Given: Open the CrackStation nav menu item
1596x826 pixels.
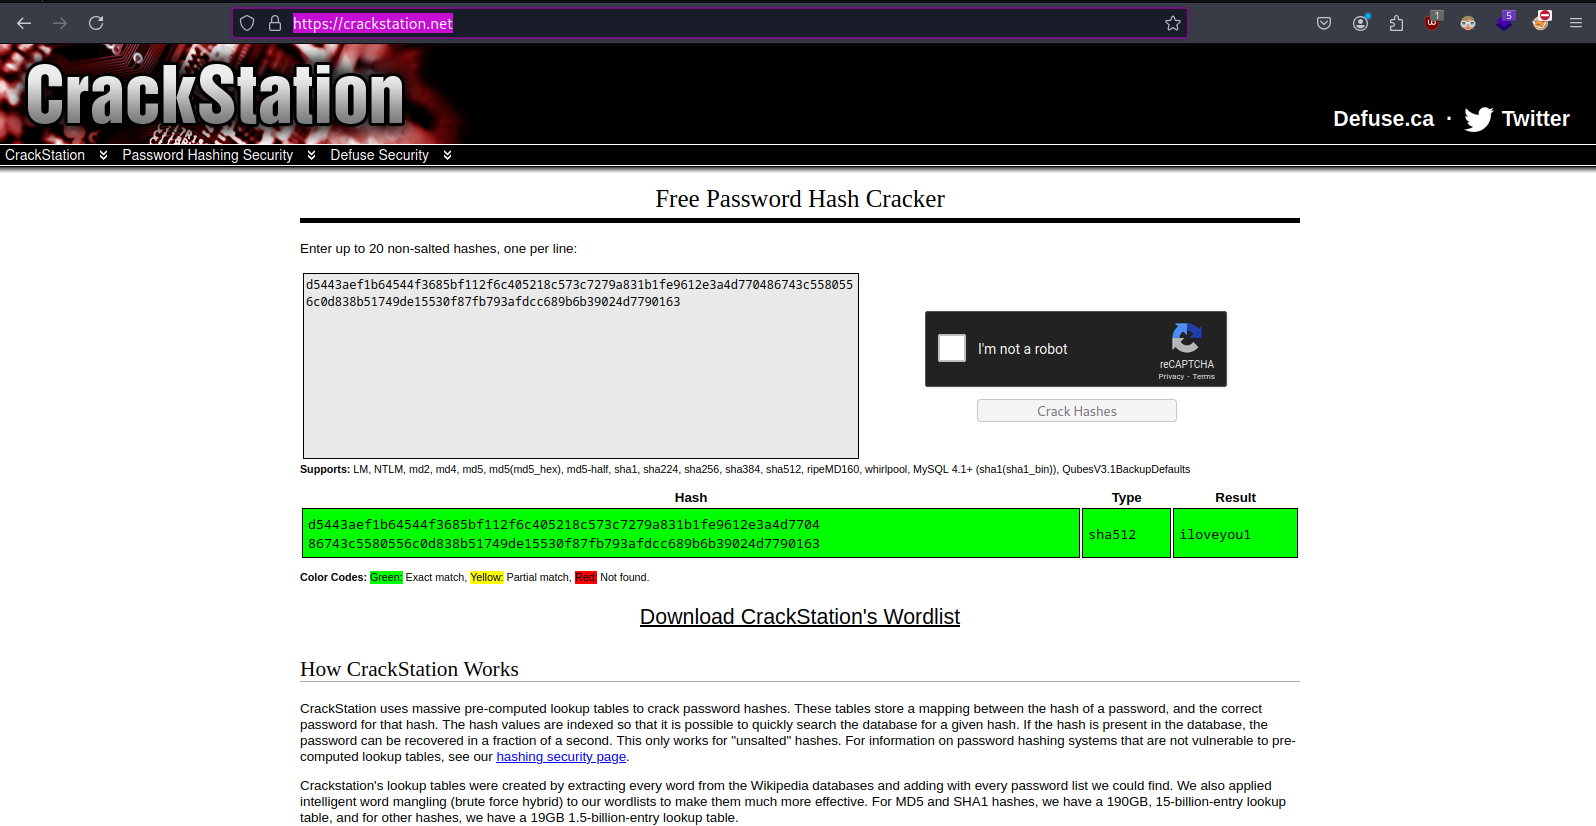Looking at the screenshot, I should click(45, 155).
